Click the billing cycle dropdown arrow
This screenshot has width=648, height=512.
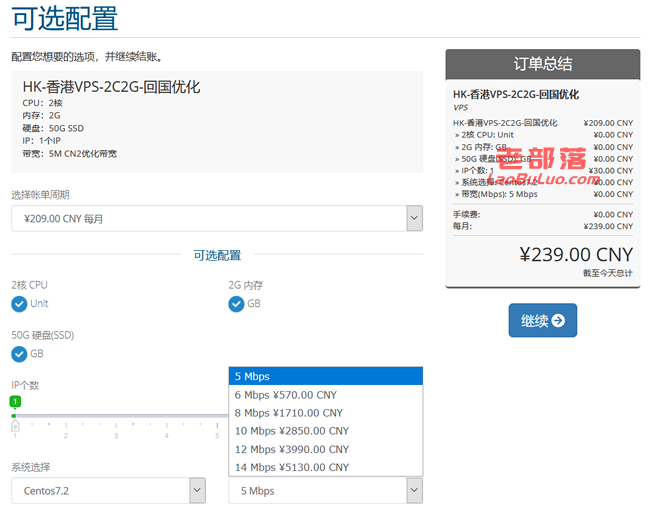tap(415, 218)
